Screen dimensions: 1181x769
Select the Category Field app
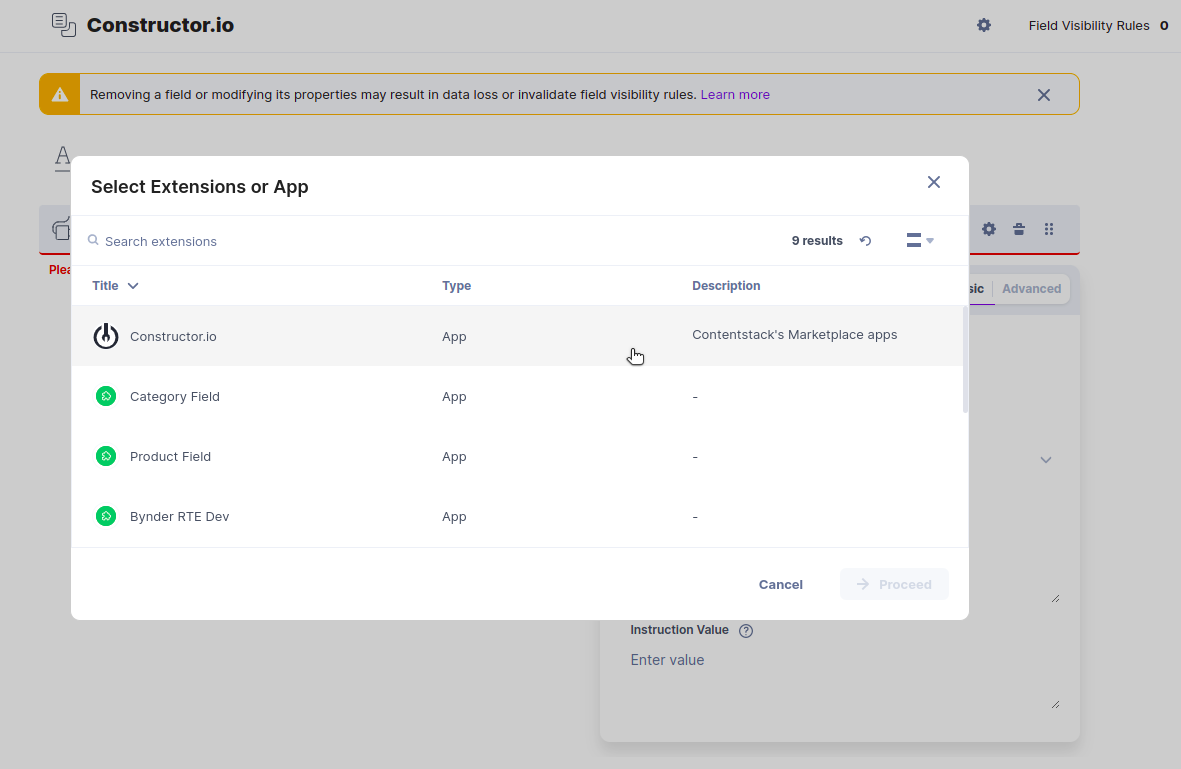click(517, 396)
